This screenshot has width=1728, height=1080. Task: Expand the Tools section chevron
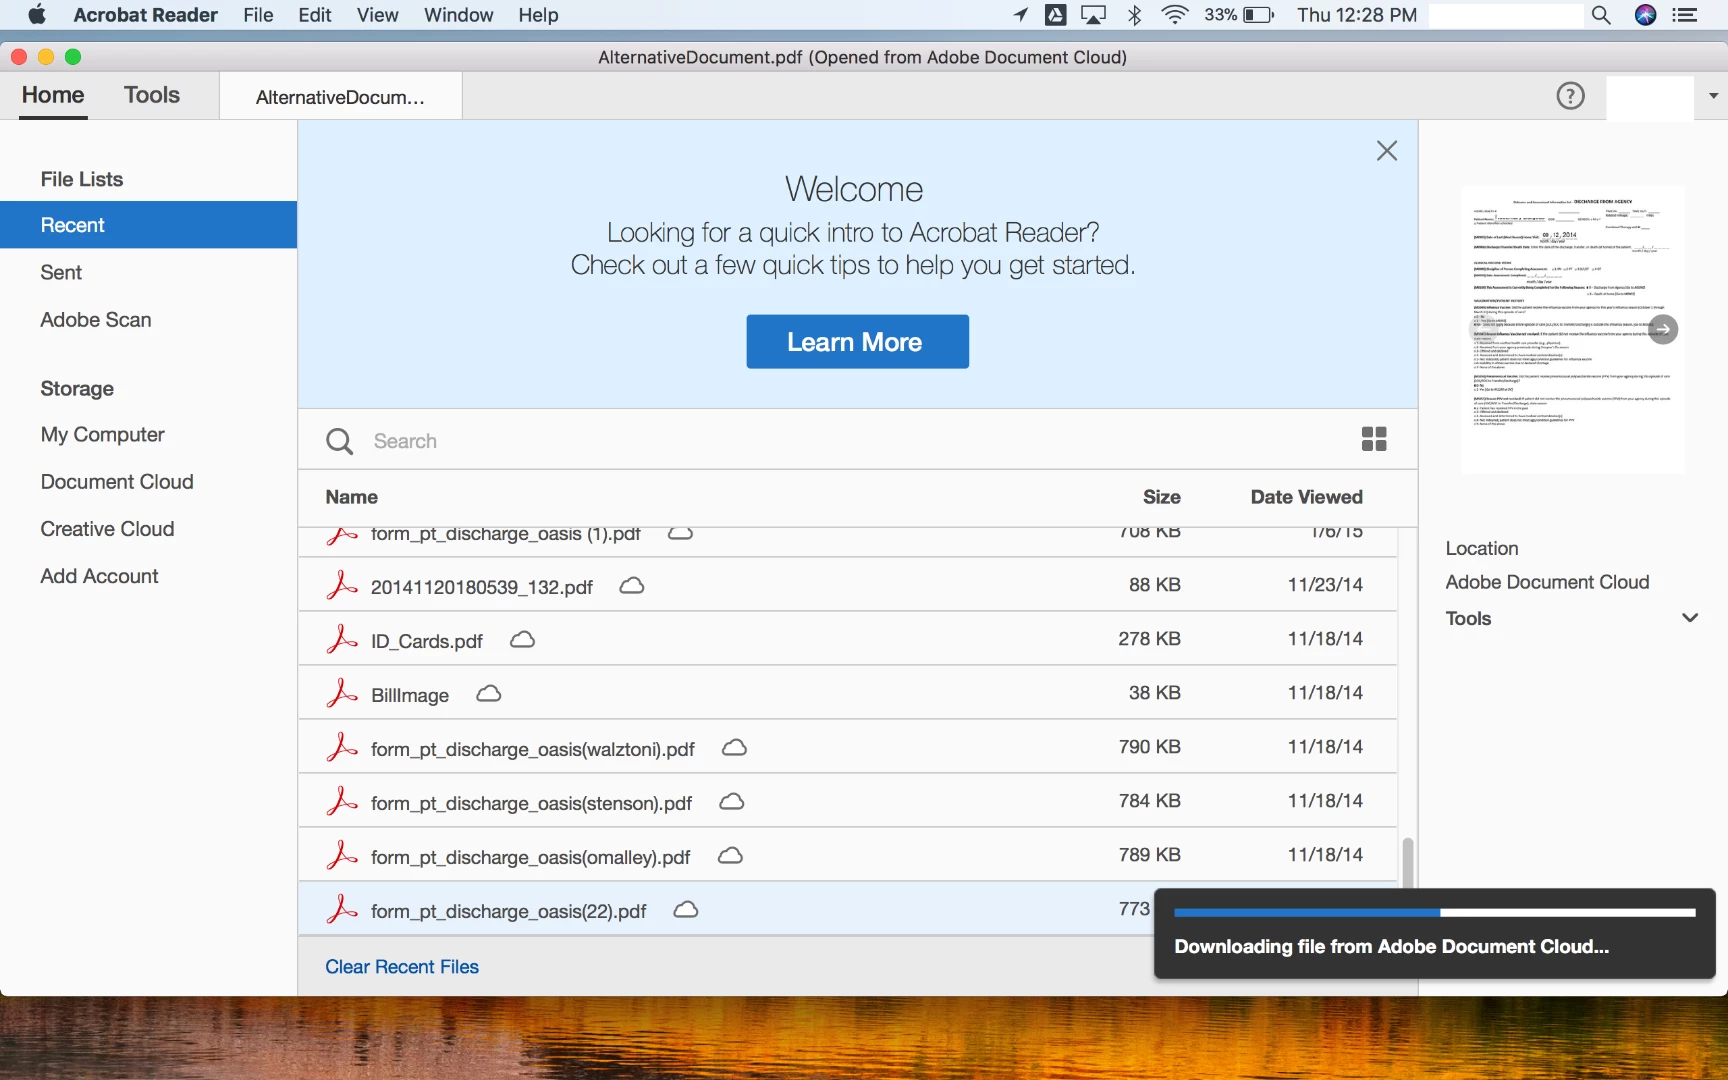tap(1690, 618)
